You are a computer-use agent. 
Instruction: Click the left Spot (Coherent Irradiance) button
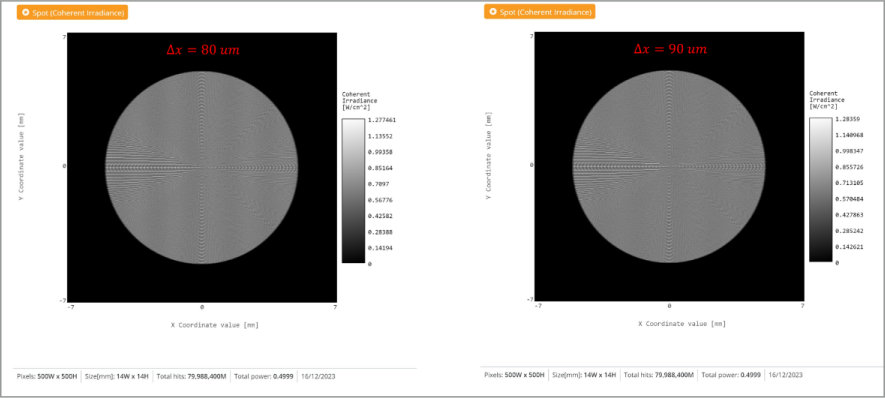(x=72, y=12)
